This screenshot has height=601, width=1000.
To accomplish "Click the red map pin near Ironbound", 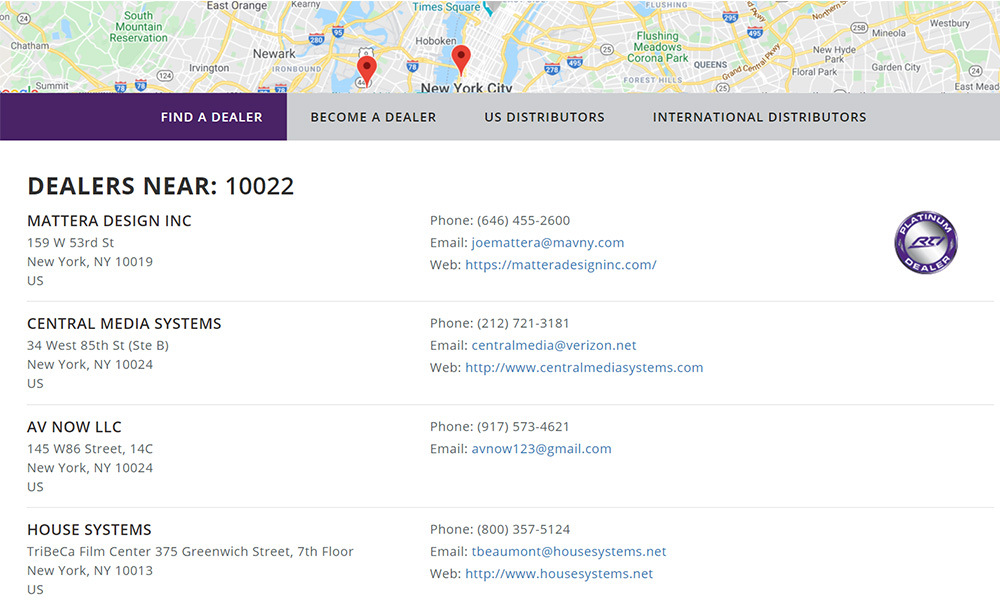I will (x=367, y=71).
